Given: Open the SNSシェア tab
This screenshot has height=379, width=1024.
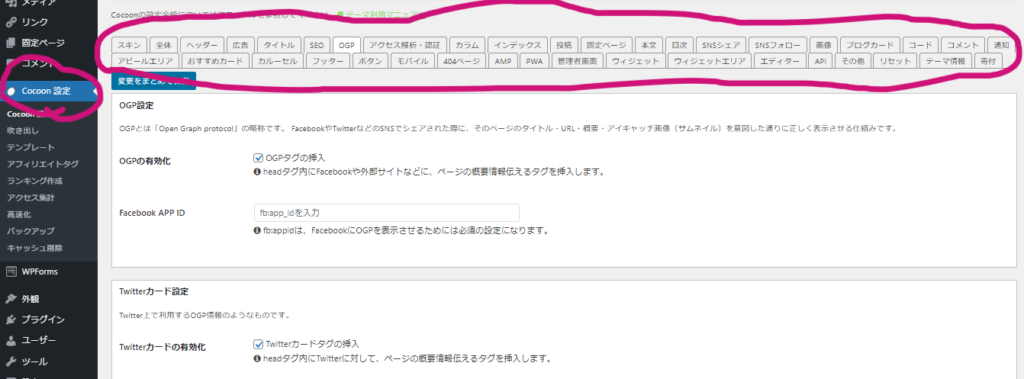Looking at the screenshot, I should click(x=720, y=45).
